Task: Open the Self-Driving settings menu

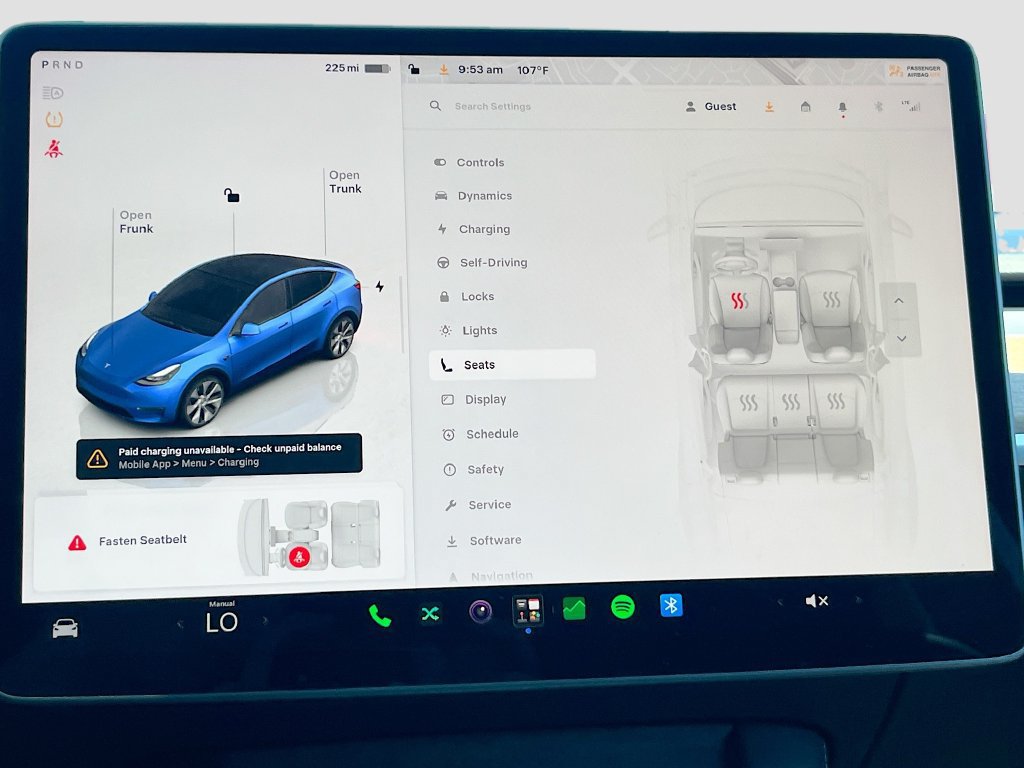Action: tap(482, 263)
